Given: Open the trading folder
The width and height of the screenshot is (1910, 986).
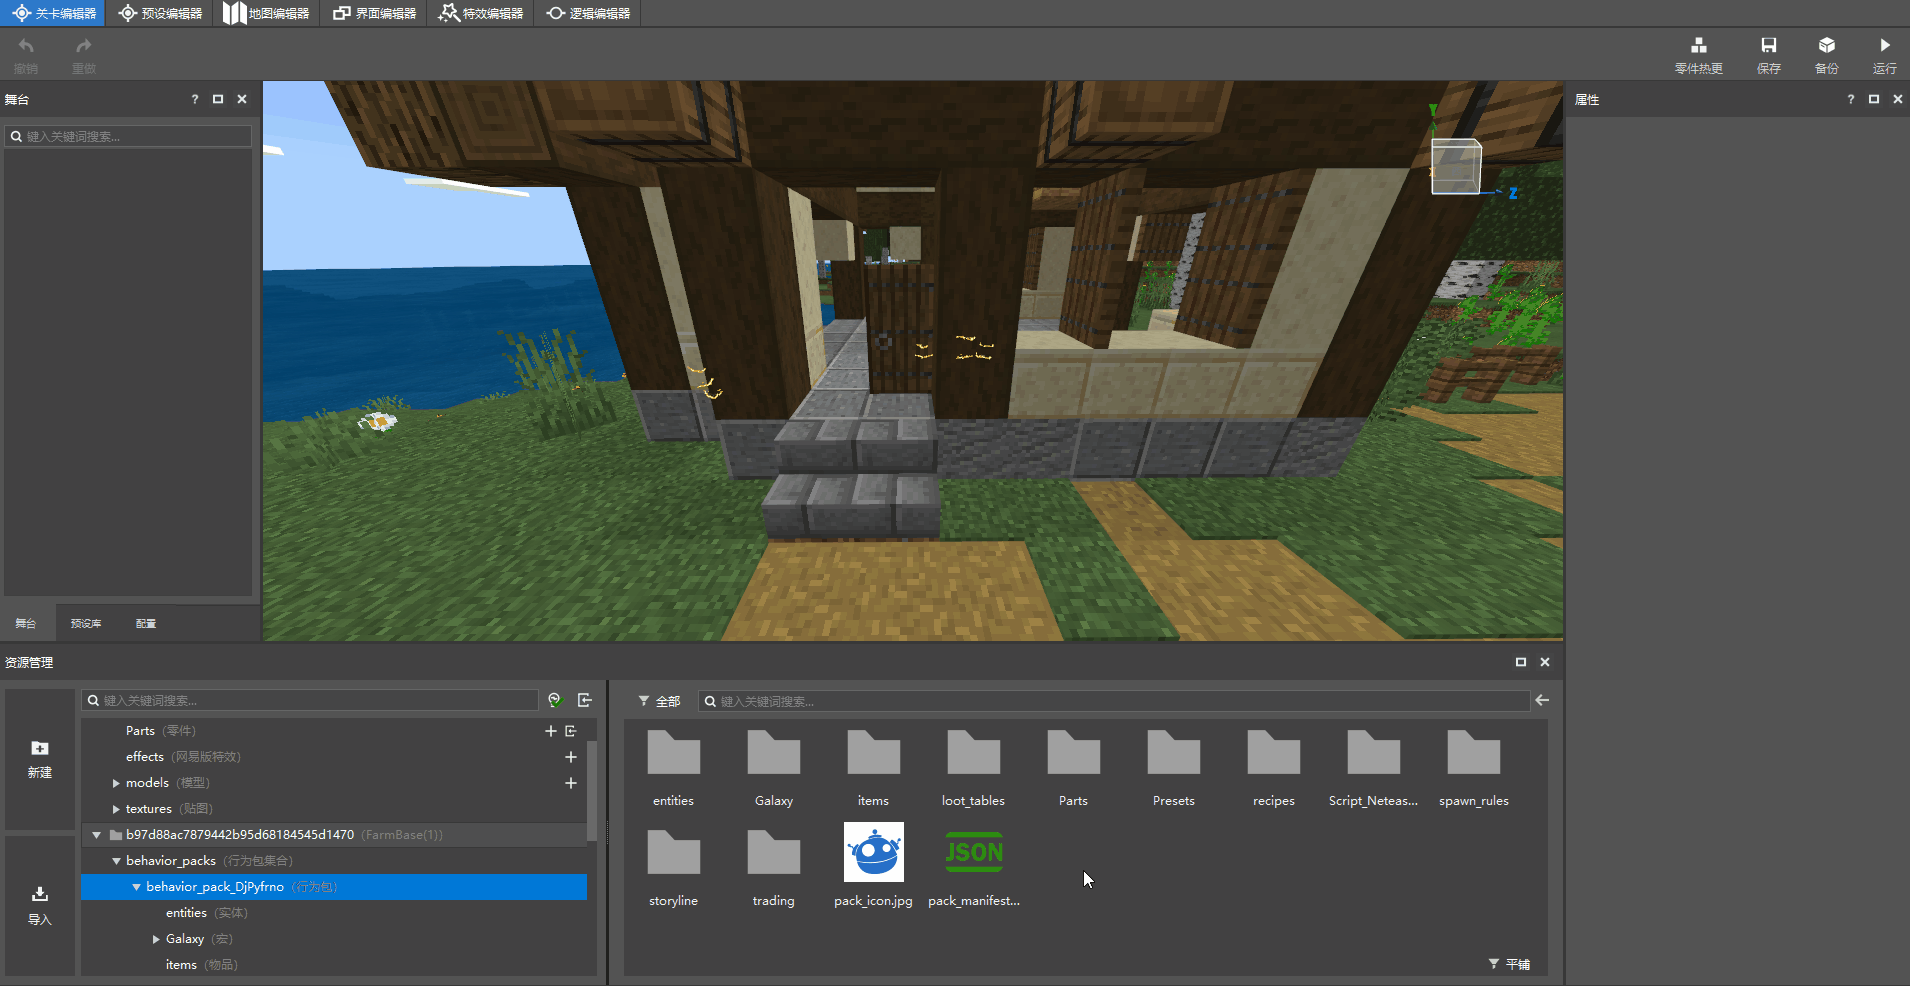Looking at the screenshot, I should point(774,852).
